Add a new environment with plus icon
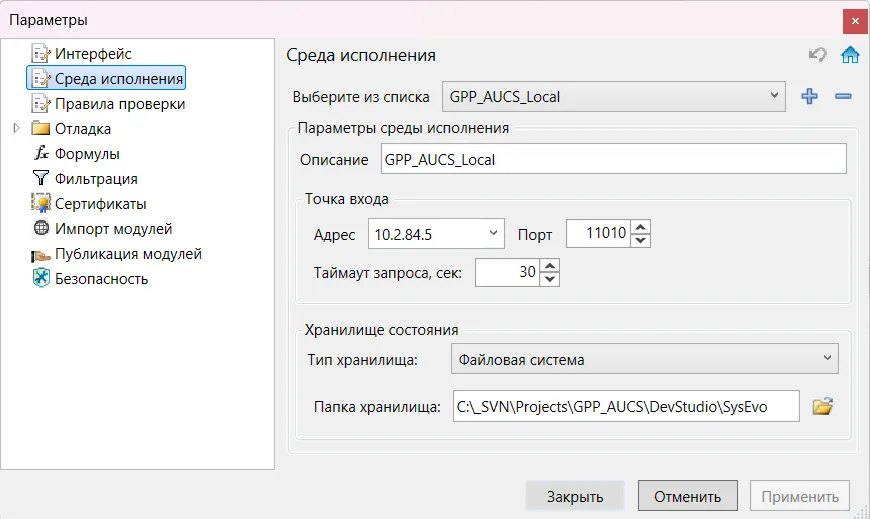 [x=810, y=96]
